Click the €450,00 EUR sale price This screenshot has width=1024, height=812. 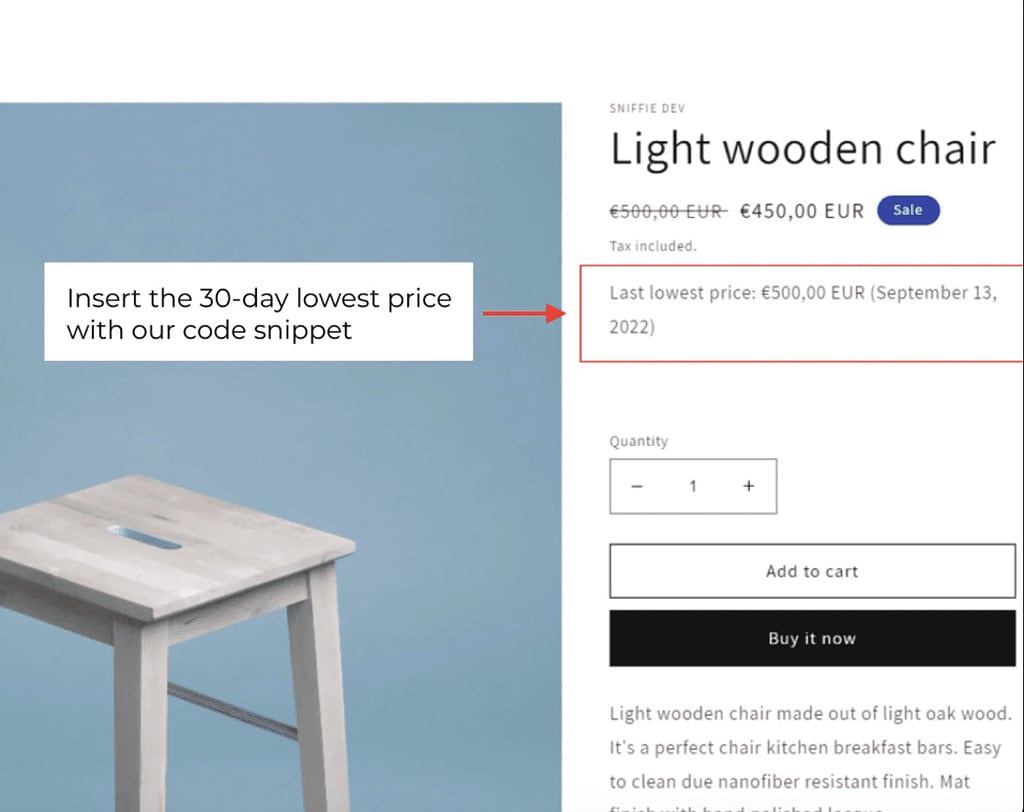pyautogui.click(x=802, y=211)
